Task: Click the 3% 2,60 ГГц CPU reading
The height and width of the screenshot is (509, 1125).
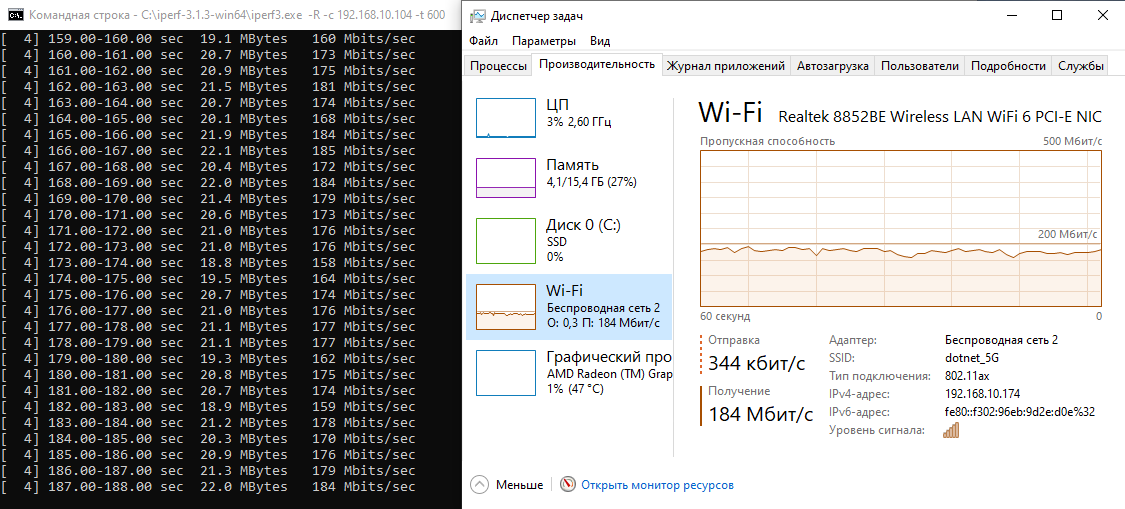Action: click(x=579, y=122)
